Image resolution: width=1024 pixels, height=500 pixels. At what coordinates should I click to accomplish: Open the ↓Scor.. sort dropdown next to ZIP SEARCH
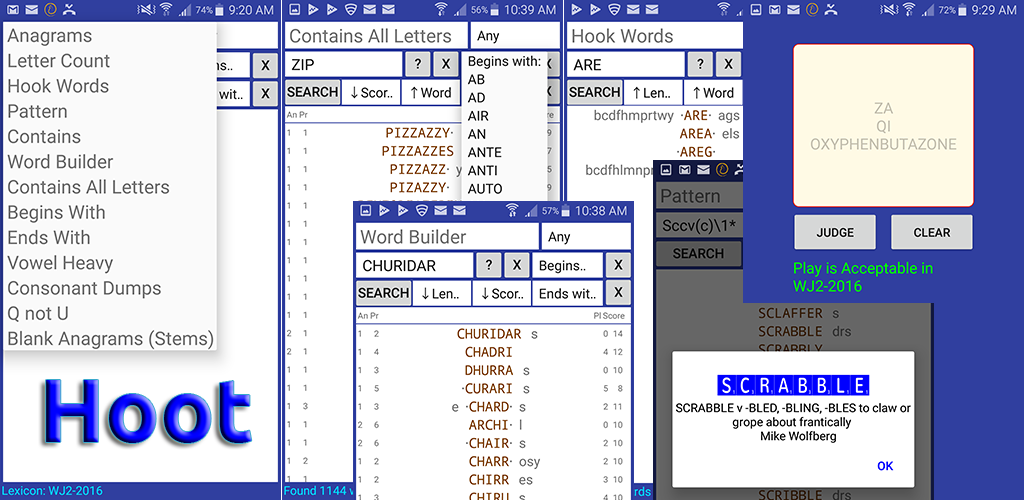click(370, 92)
